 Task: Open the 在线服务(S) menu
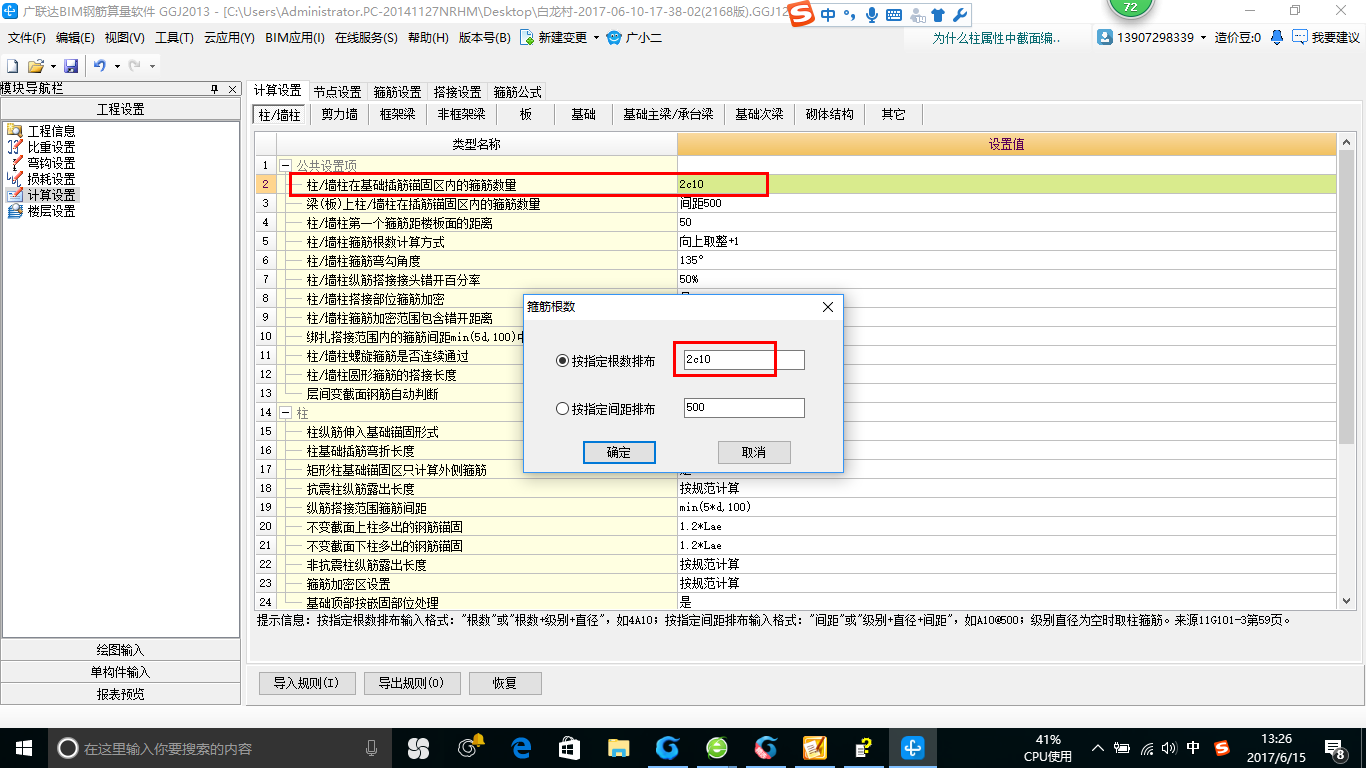(x=367, y=38)
